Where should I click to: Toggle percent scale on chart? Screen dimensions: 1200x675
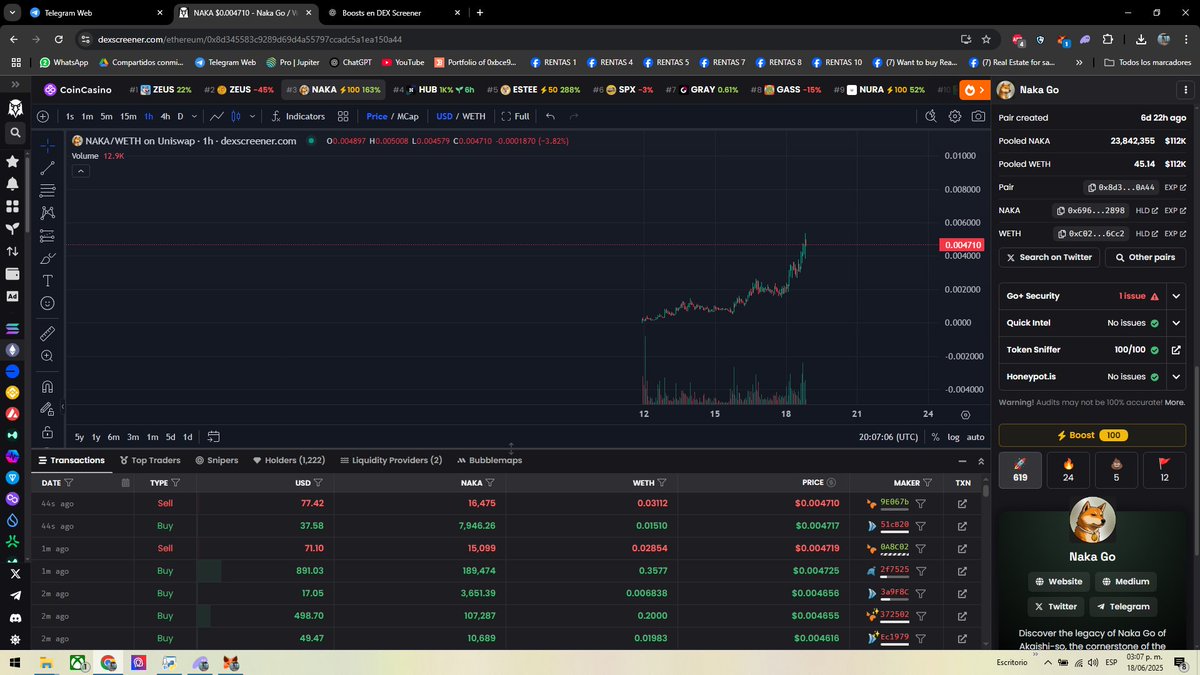935,437
